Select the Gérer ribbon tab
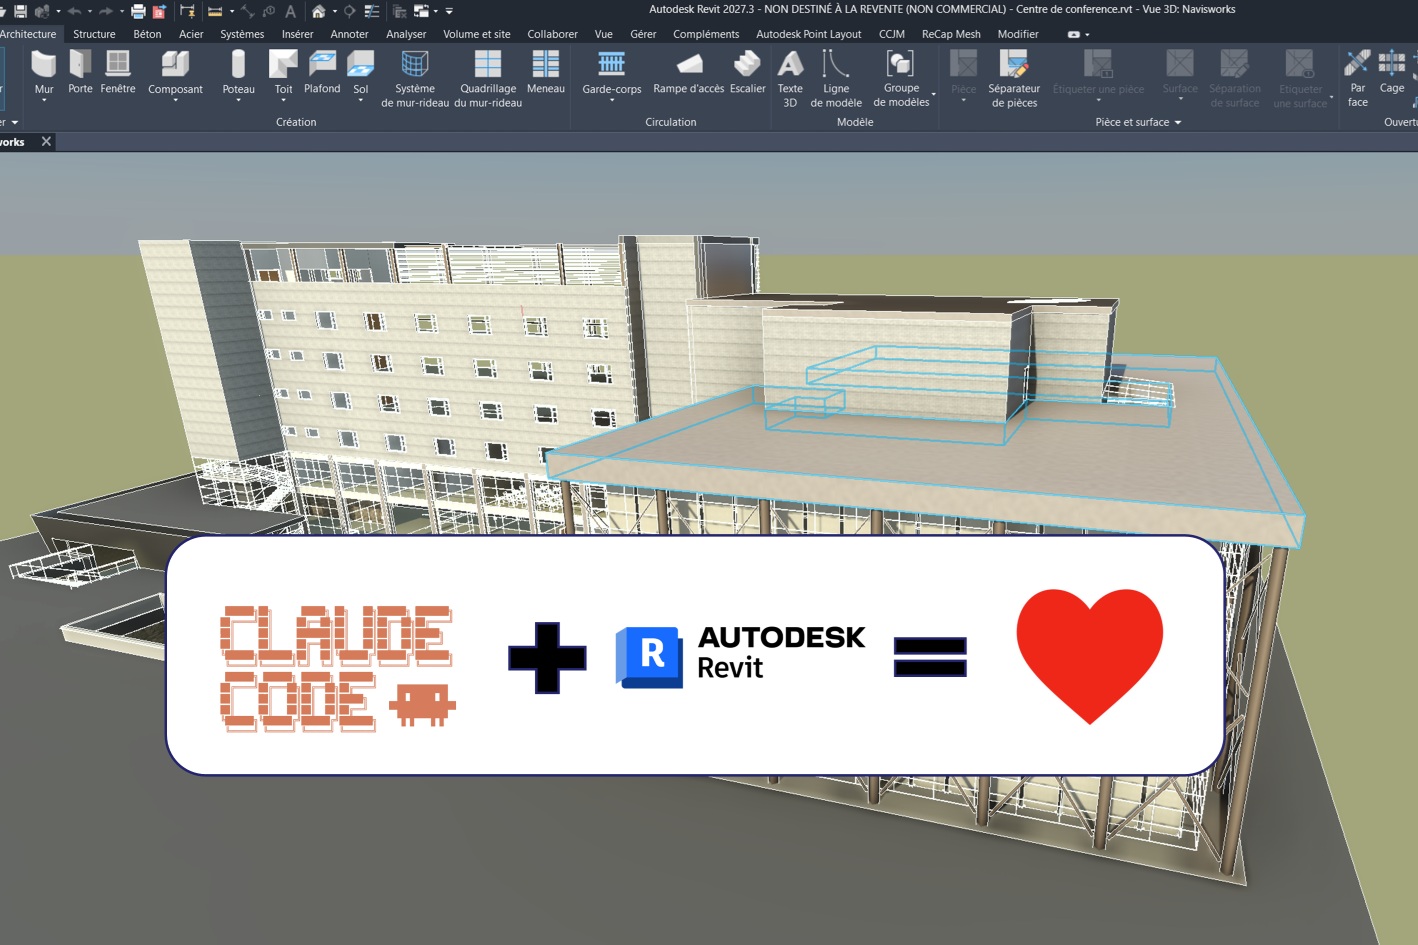1418x945 pixels. coord(643,34)
